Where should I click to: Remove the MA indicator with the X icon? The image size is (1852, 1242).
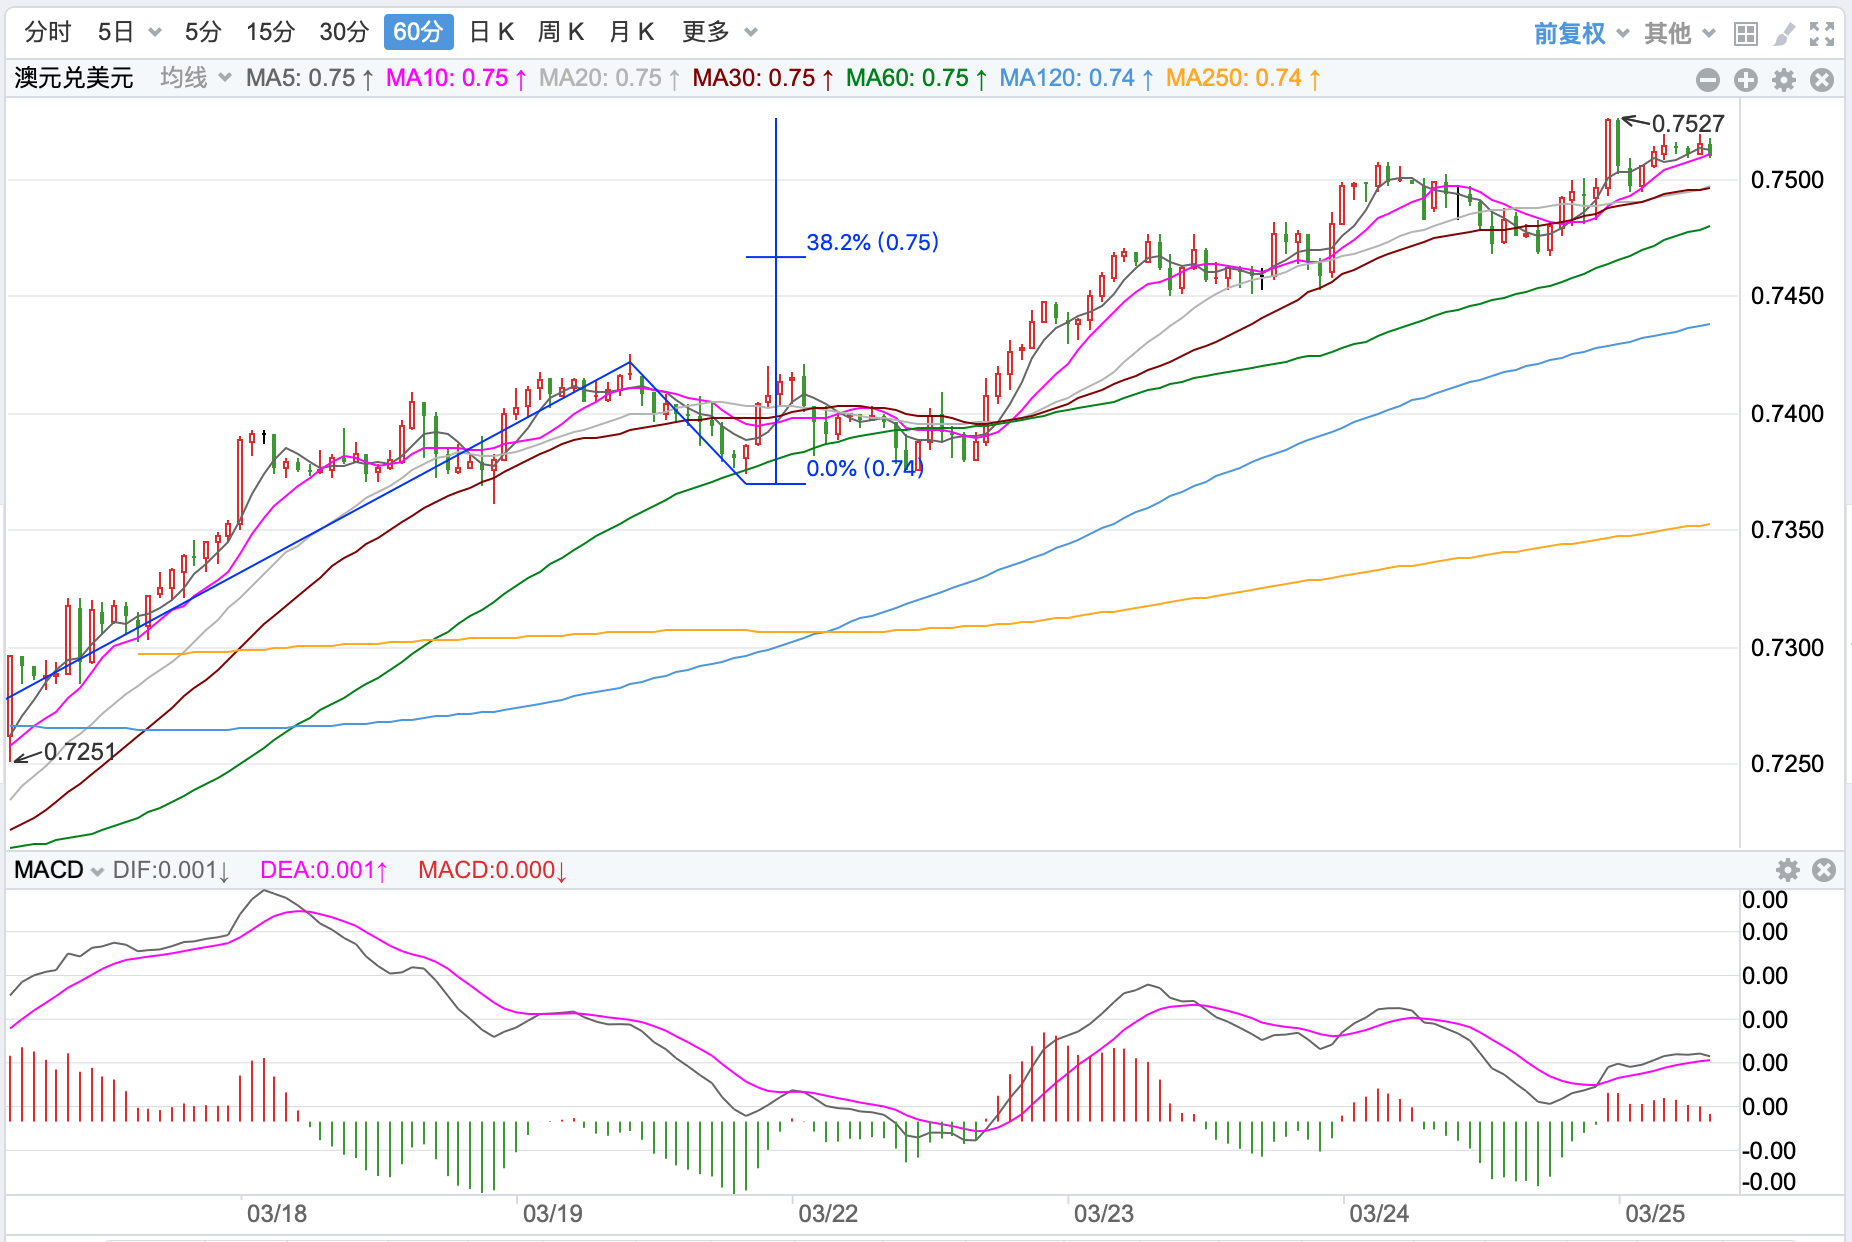point(1822,80)
